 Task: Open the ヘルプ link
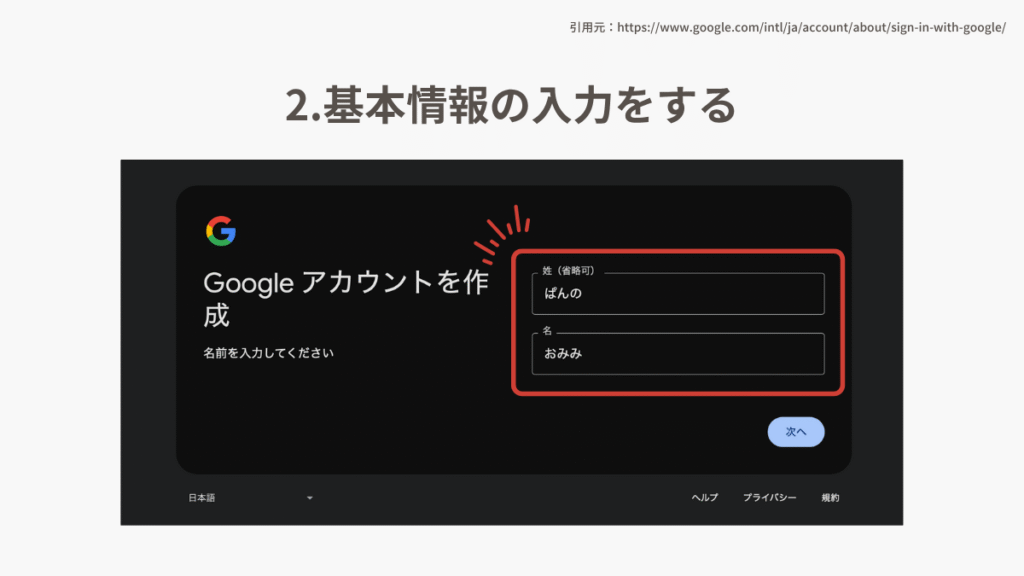(705, 498)
